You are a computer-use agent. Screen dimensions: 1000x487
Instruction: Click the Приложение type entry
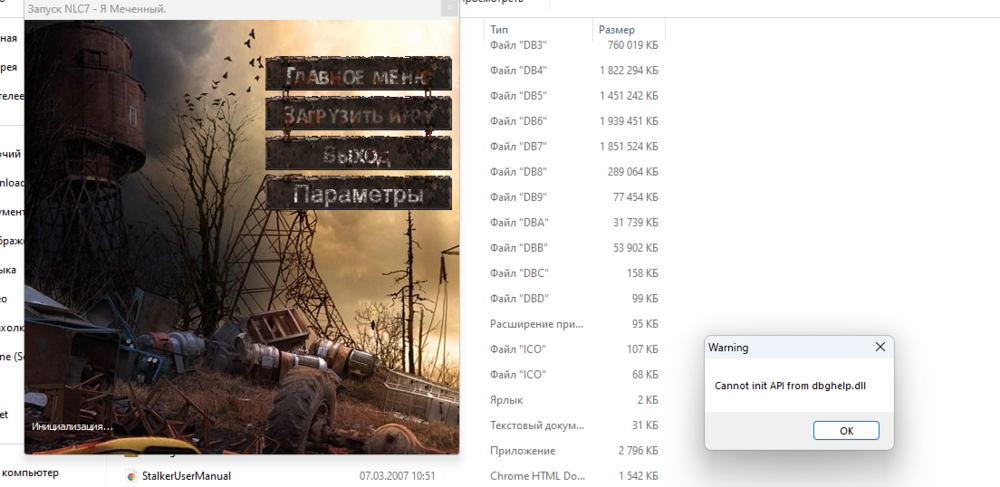[x=522, y=451]
